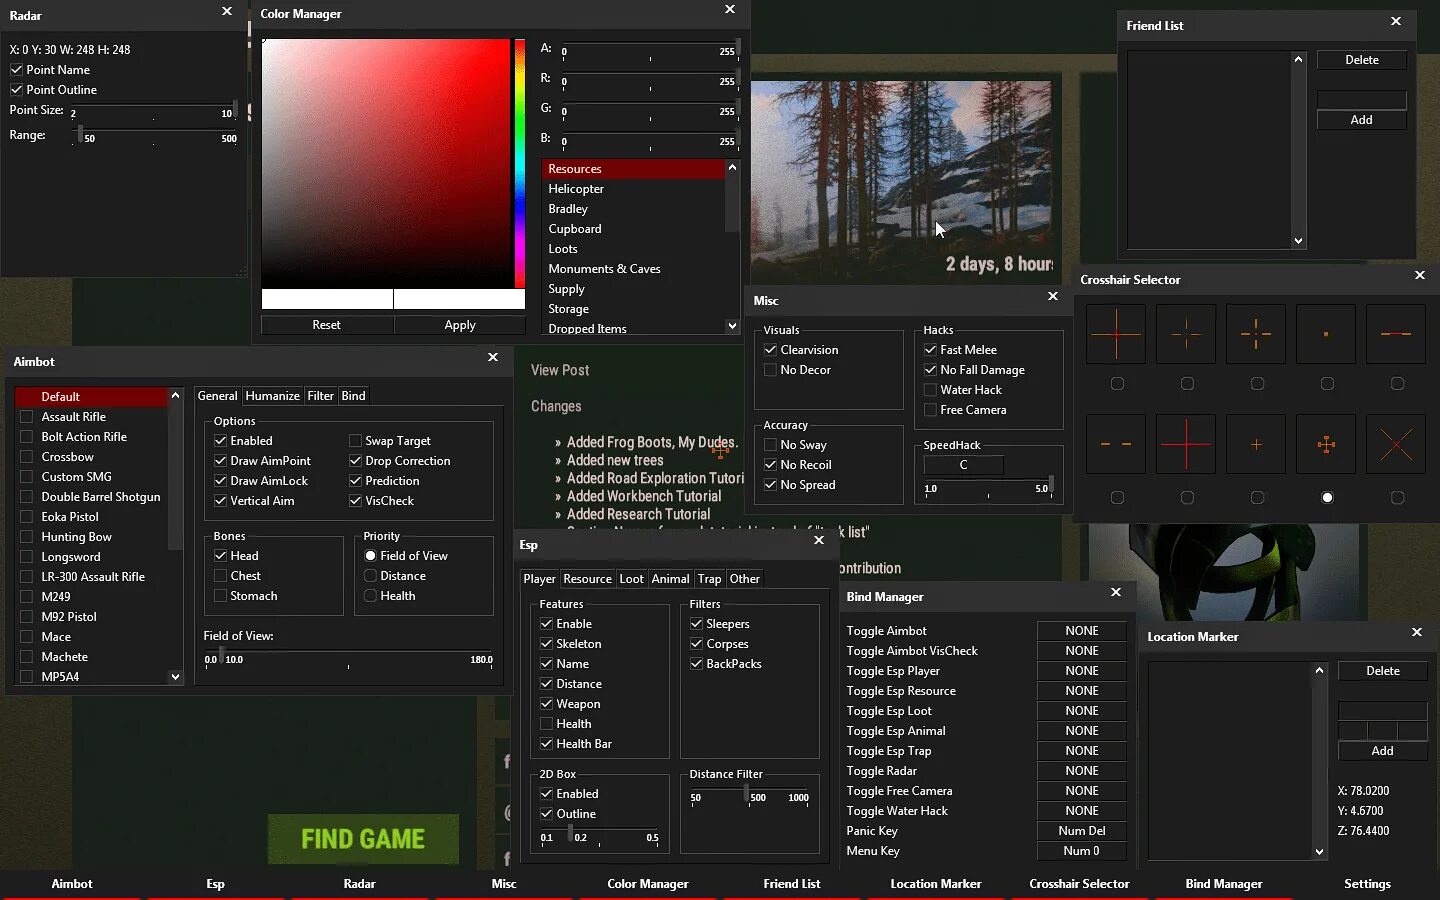
Task: Select the Default entry in Aimbot weapon list
Action: (x=92, y=397)
